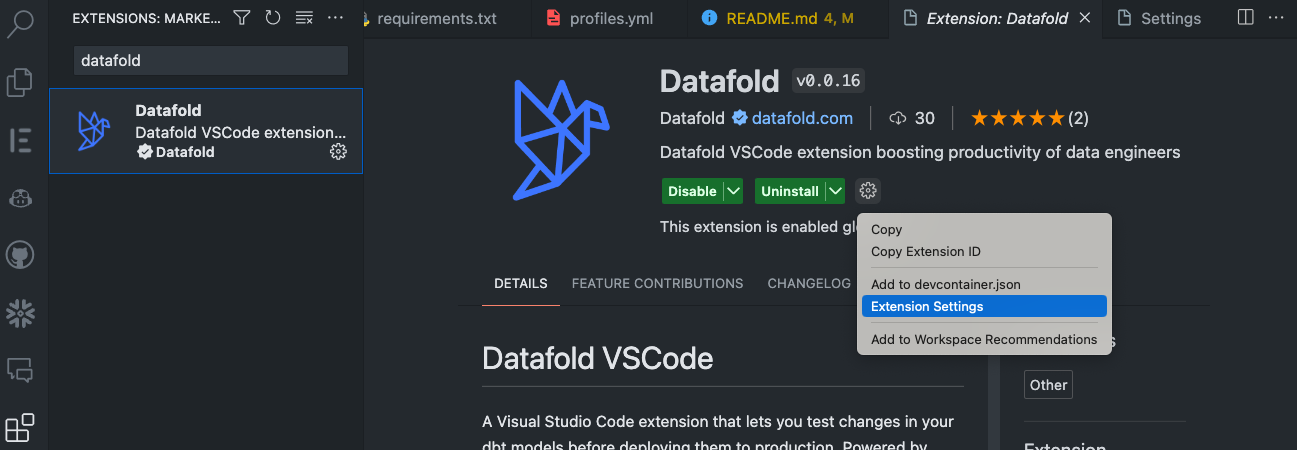The width and height of the screenshot is (1297, 450).
Task: Switch to the requirements.txt tab
Action: [439, 19]
